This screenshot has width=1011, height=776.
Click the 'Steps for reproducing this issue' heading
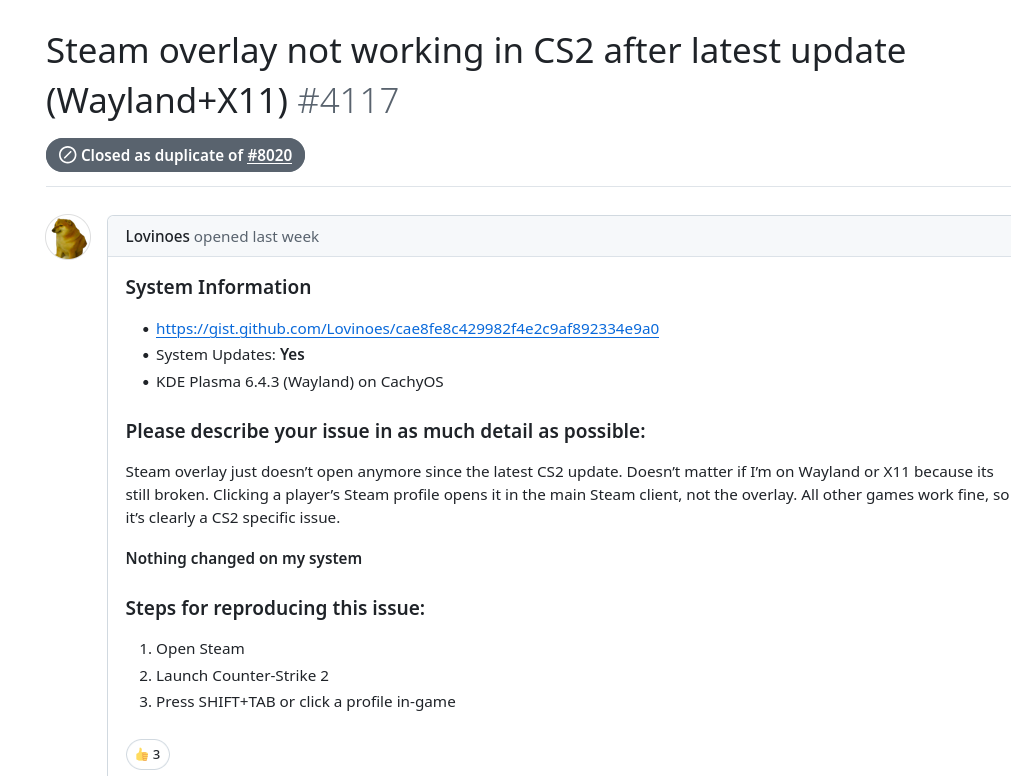coord(275,608)
